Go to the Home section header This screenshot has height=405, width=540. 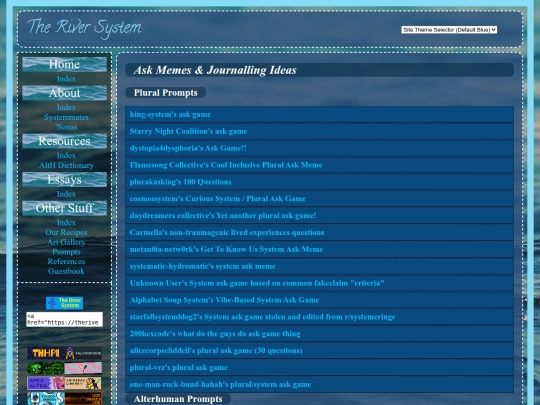[x=64, y=64]
